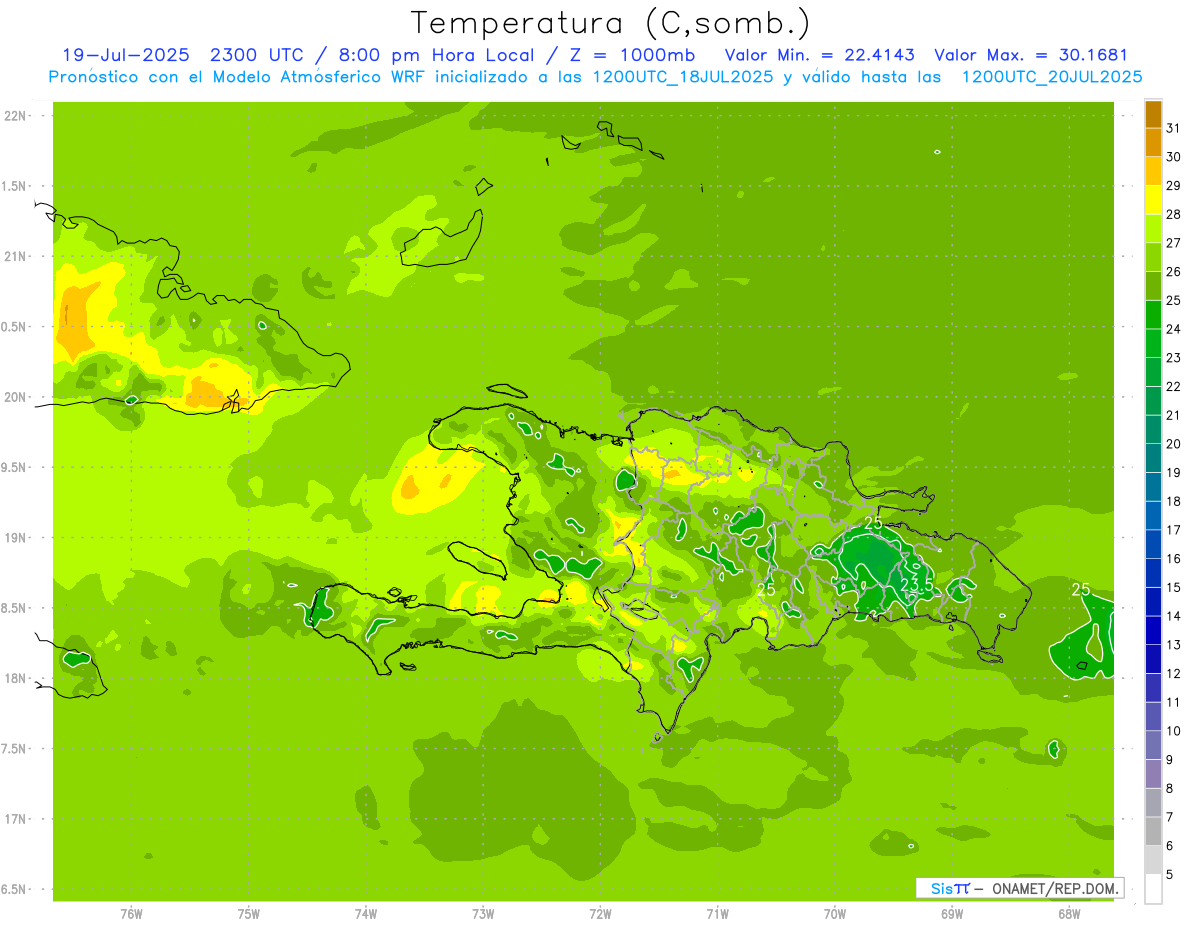Image resolution: width=1200 pixels, height=927 pixels.
Task: Click the "20N" latitude label
Action: tap(17, 398)
